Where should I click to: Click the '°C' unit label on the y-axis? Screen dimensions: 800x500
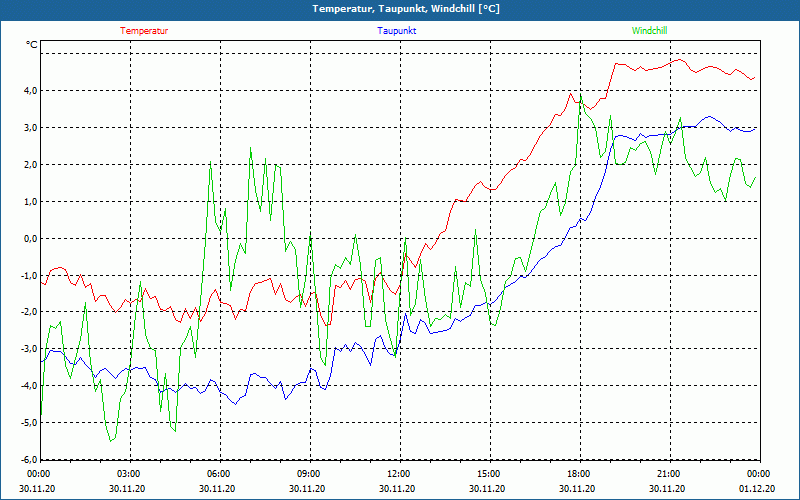[32, 45]
